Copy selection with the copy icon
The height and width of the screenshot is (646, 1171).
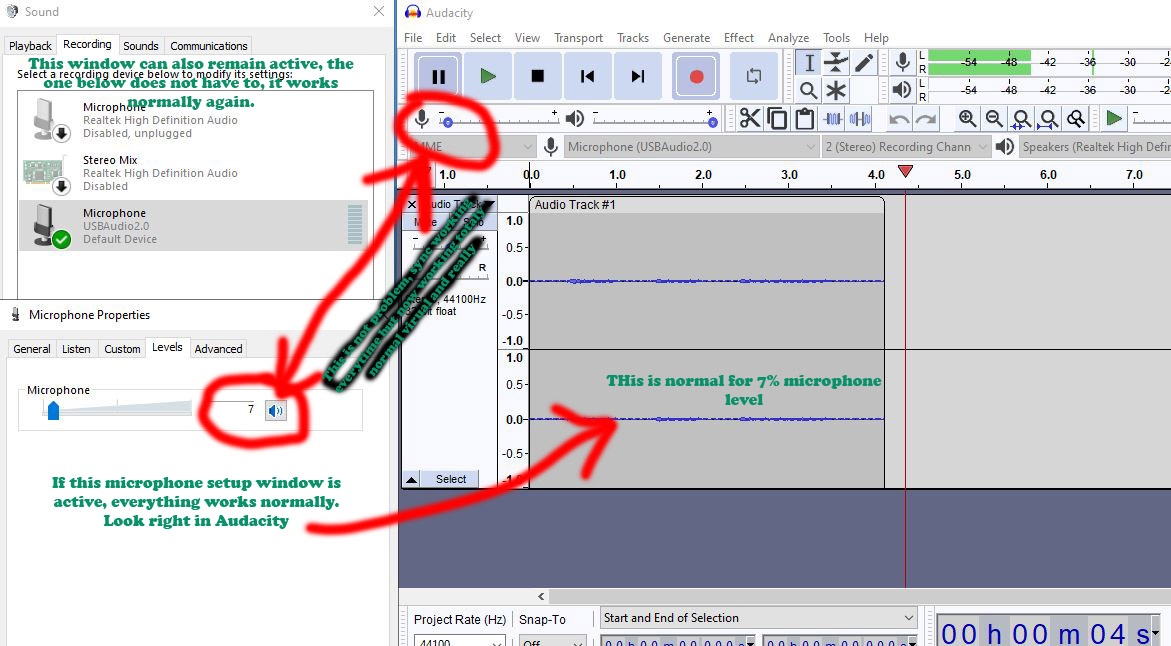[x=777, y=119]
